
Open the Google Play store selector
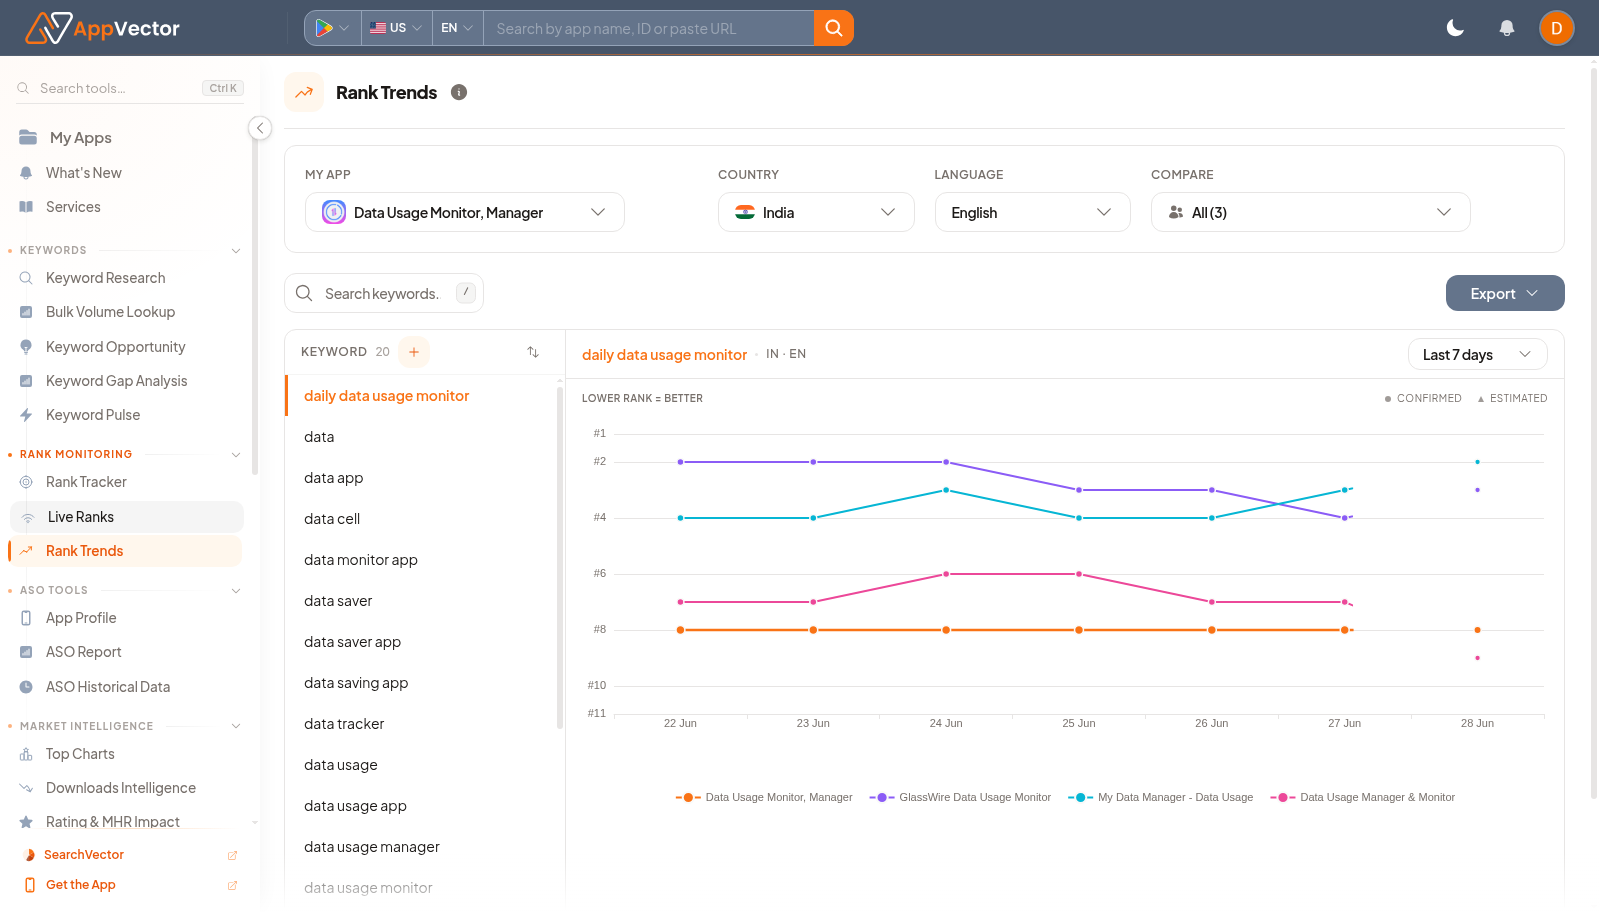point(333,28)
